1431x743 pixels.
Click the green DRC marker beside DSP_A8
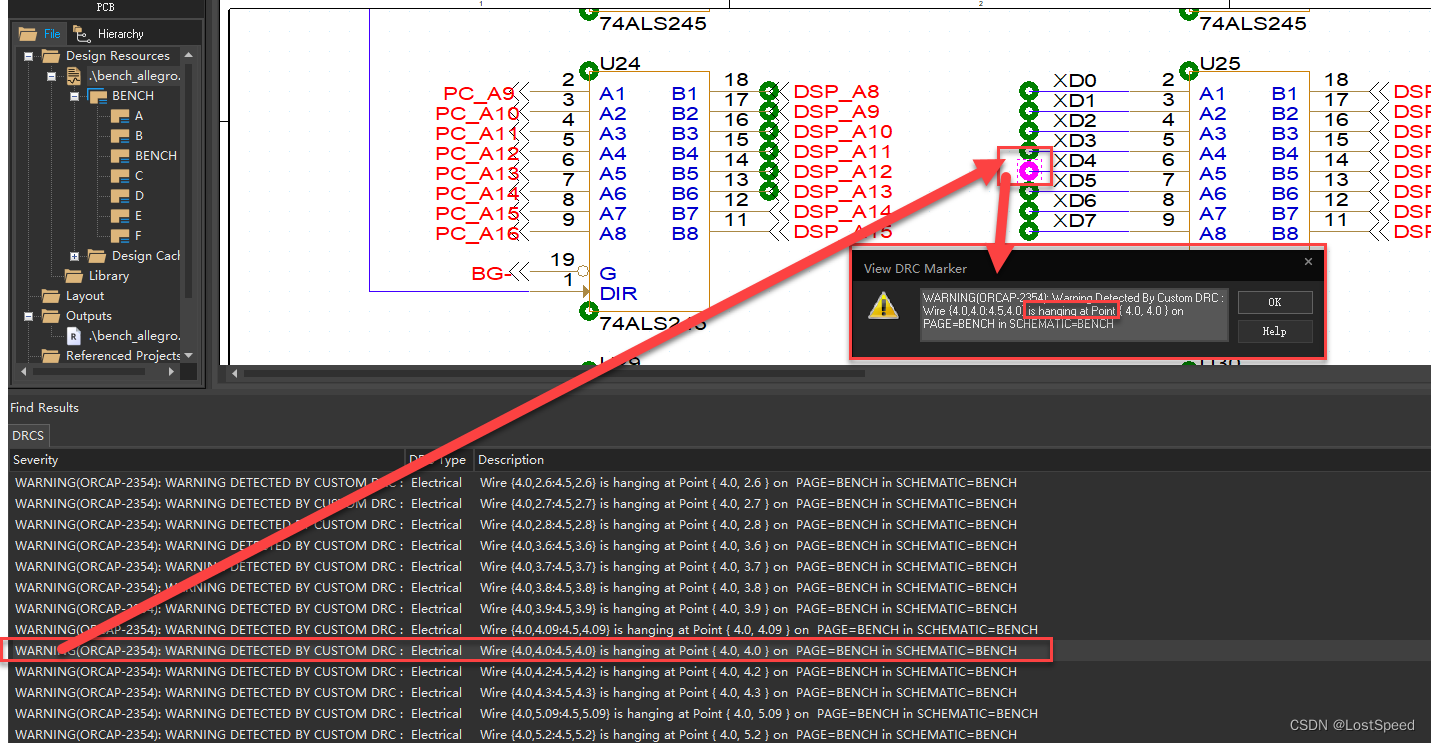click(x=768, y=91)
